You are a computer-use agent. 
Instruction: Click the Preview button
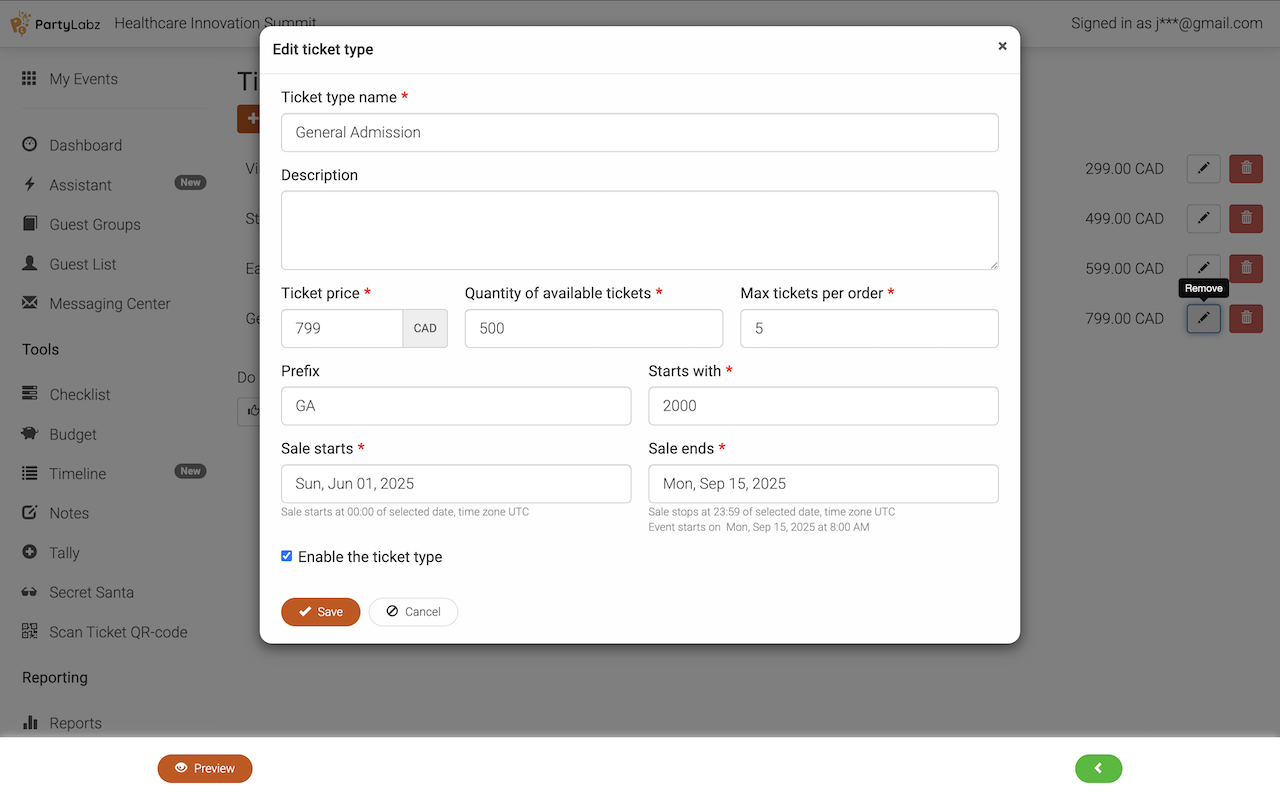(205, 768)
